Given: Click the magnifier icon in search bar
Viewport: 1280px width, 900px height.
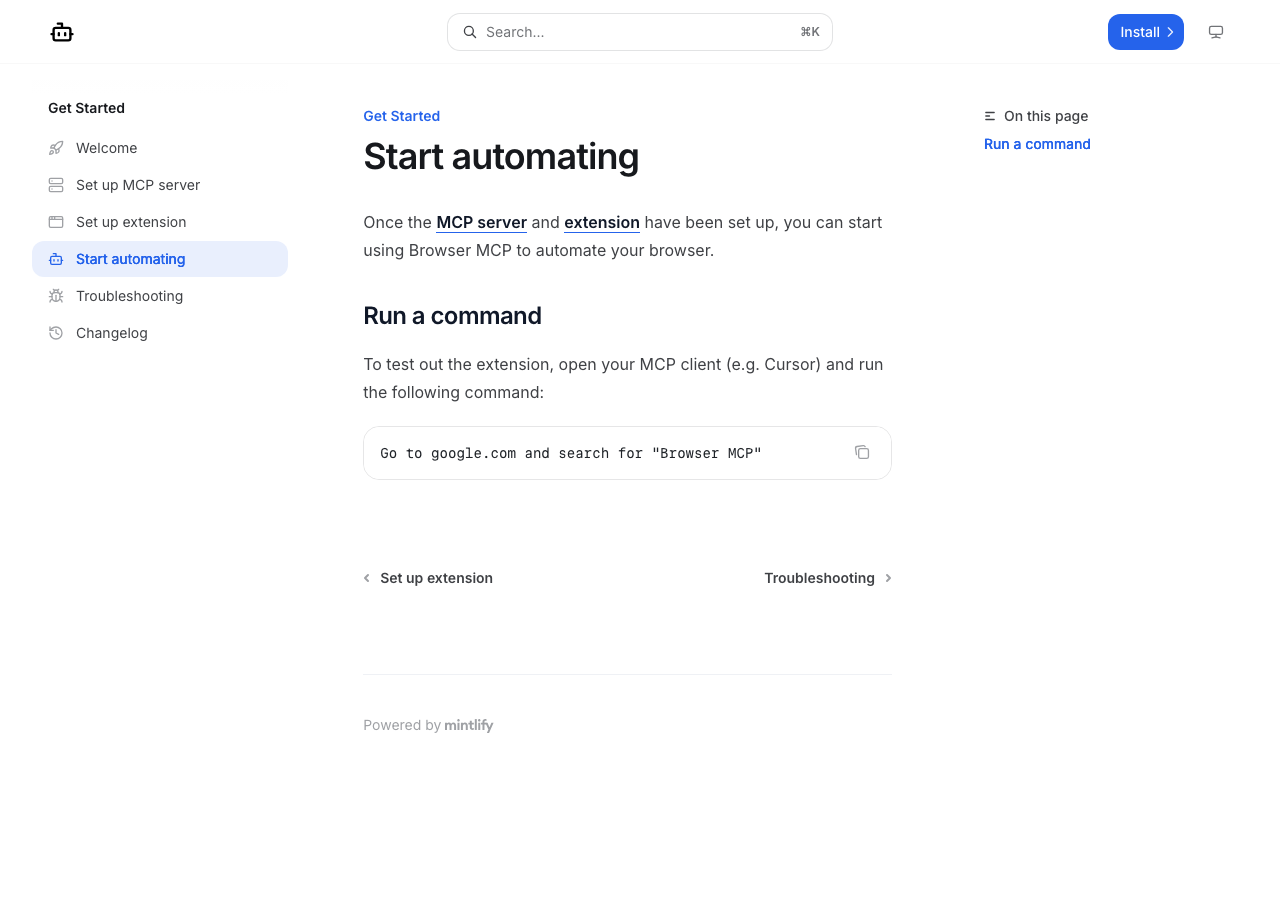Looking at the screenshot, I should (470, 32).
